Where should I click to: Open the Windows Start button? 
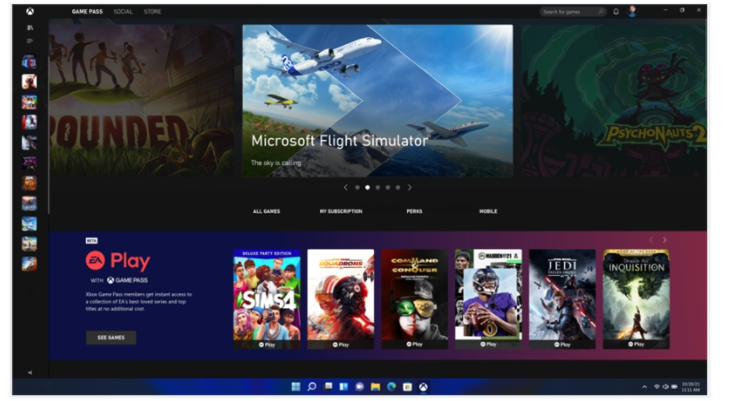(296, 386)
